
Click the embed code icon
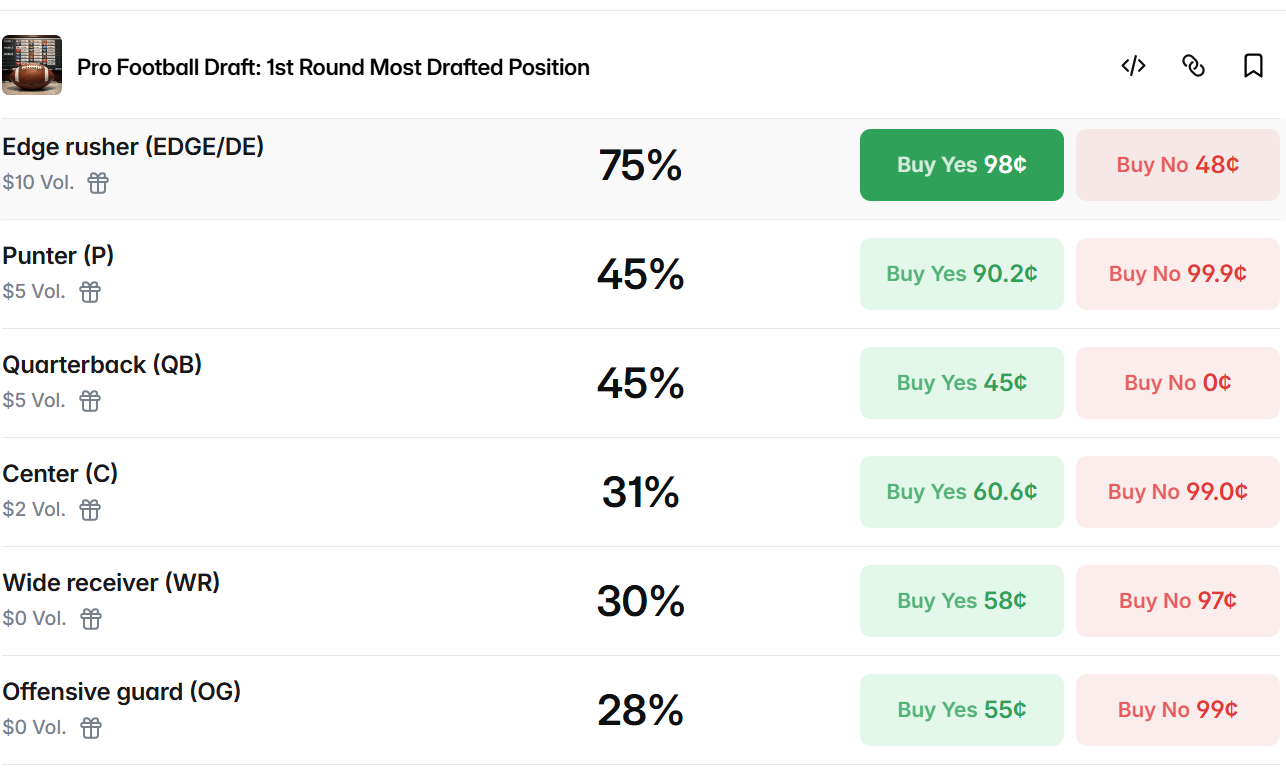tap(1133, 66)
